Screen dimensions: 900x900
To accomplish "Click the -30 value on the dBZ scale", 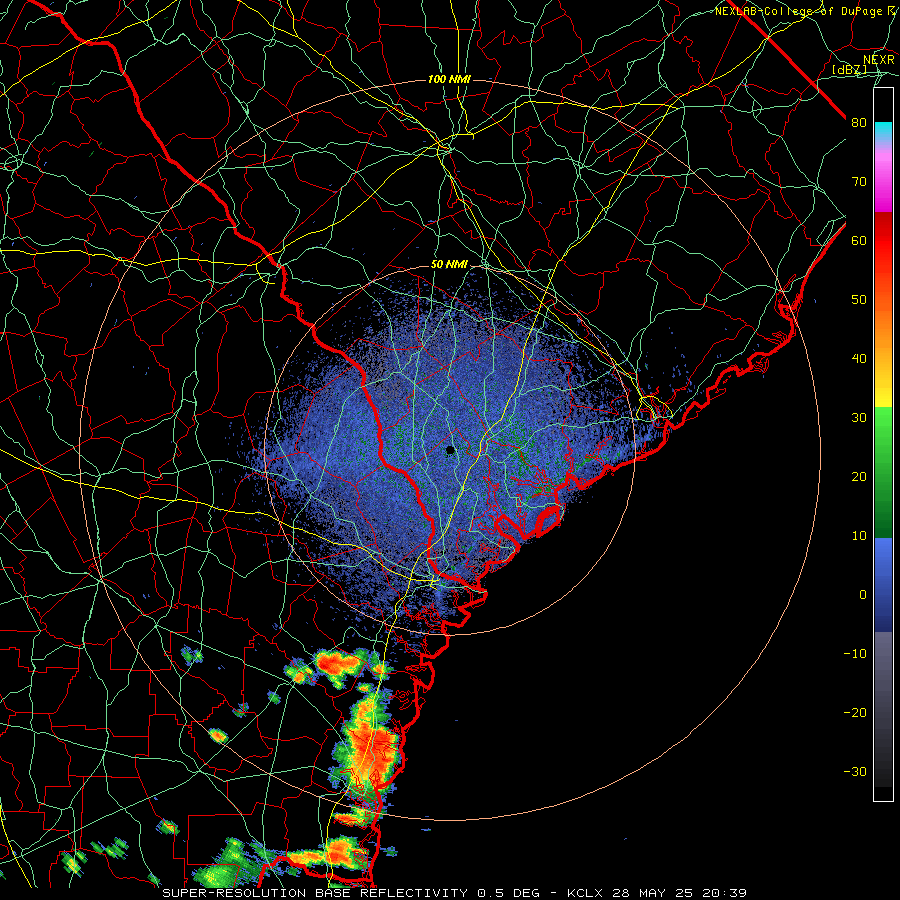I will tap(855, 772).
